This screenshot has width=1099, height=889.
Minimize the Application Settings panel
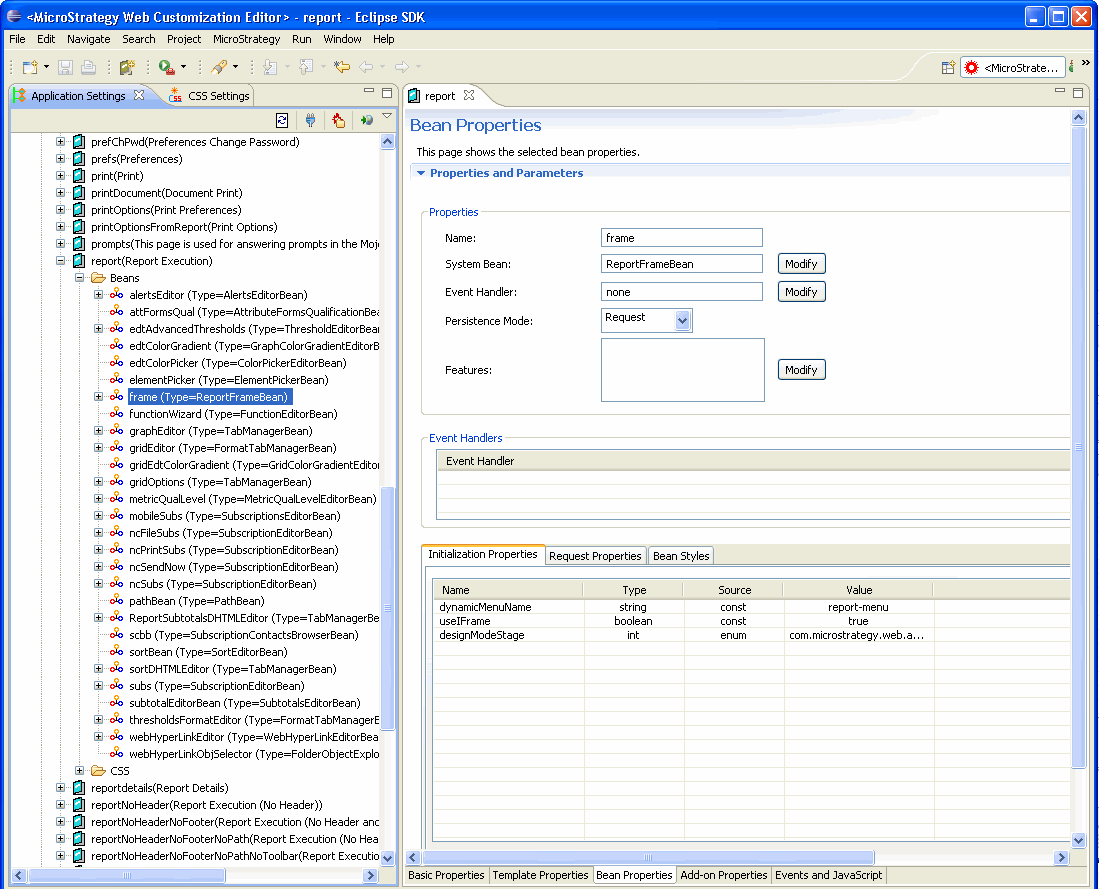(x=369, y=91)
